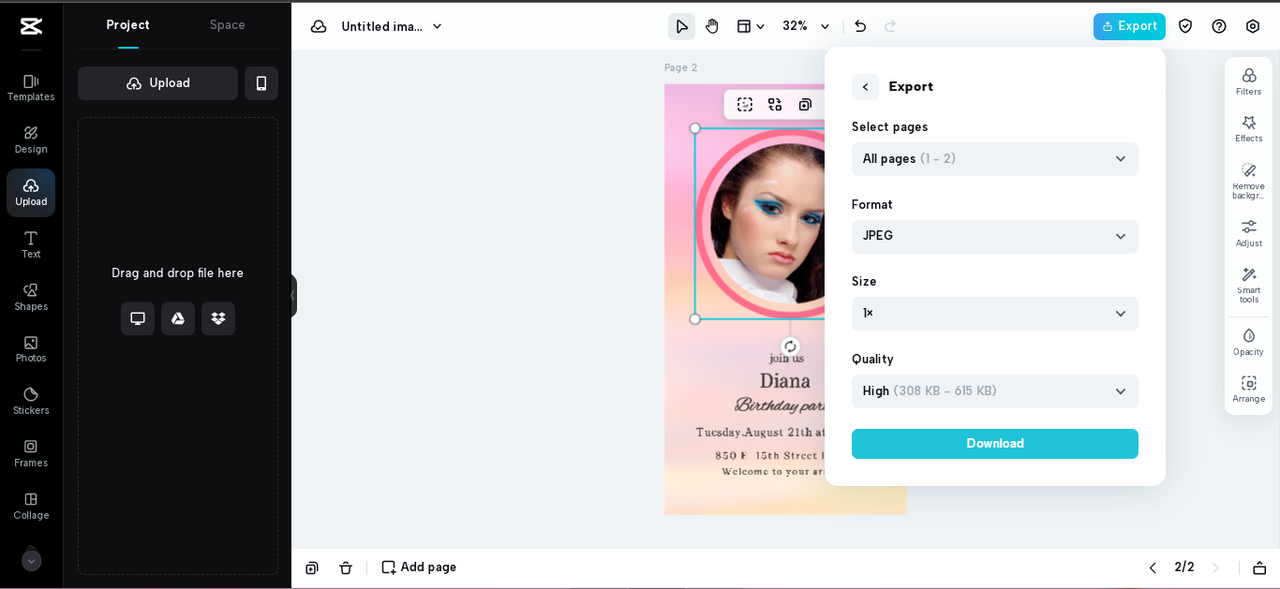The width and height of the screenshot is (1280, 589).
Task: Open the Design panel in sidebar
Action: point(31,140)
